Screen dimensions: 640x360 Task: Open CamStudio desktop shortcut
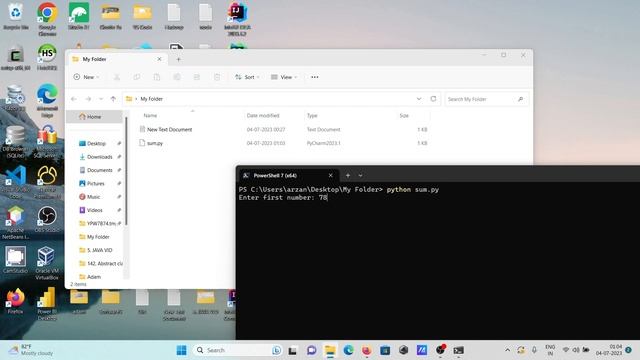15,260
